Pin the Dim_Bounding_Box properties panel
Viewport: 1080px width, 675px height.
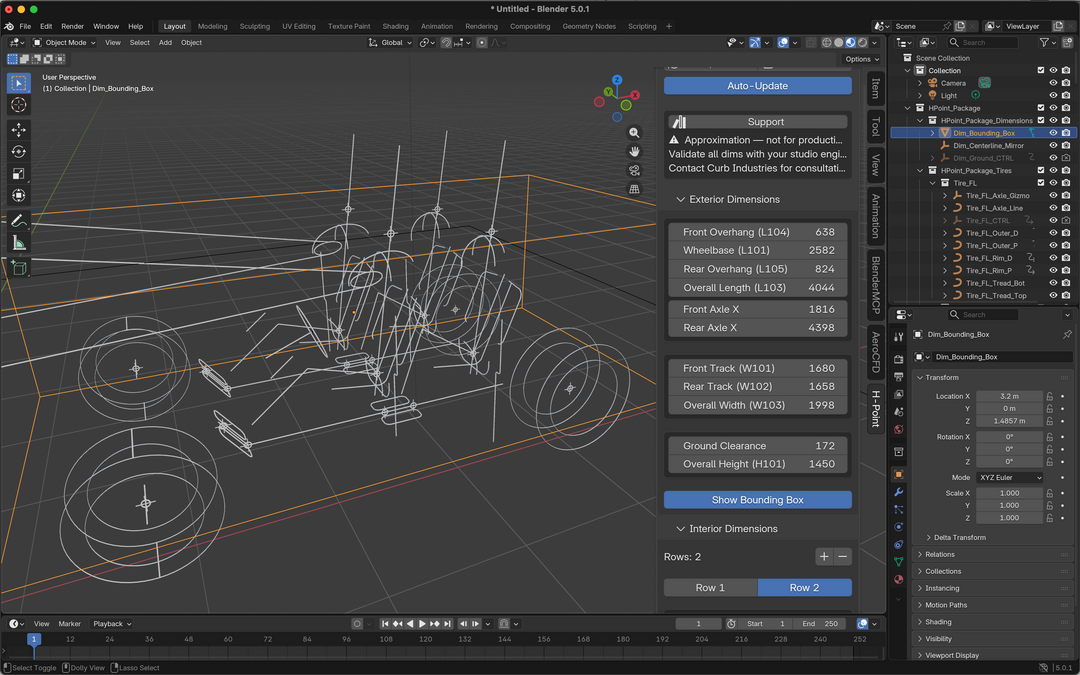coord(1067,335)
